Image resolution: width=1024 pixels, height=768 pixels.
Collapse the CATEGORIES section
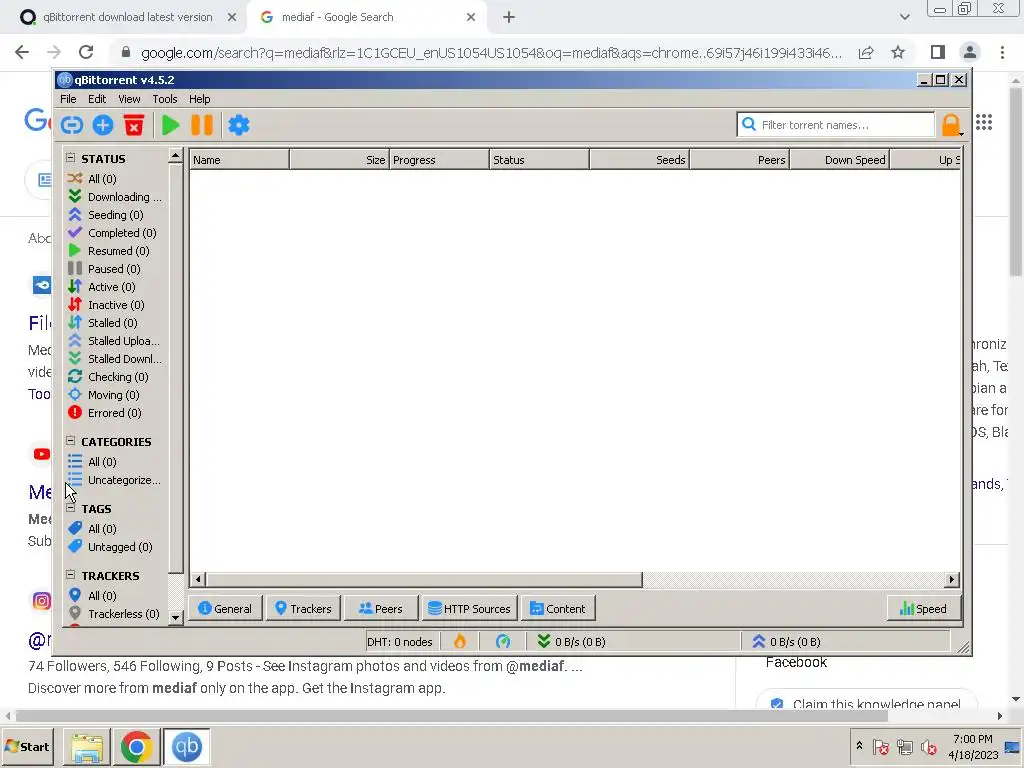coord(71,441)
